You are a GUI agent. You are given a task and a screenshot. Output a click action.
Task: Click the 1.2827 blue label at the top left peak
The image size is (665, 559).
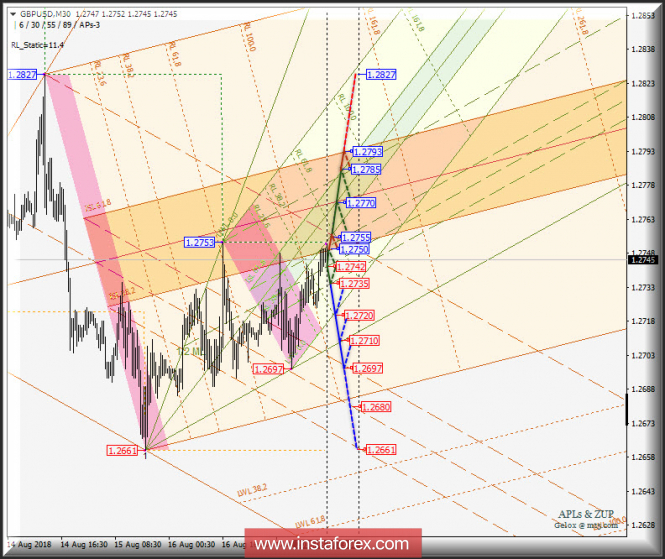tap(22, 75)
